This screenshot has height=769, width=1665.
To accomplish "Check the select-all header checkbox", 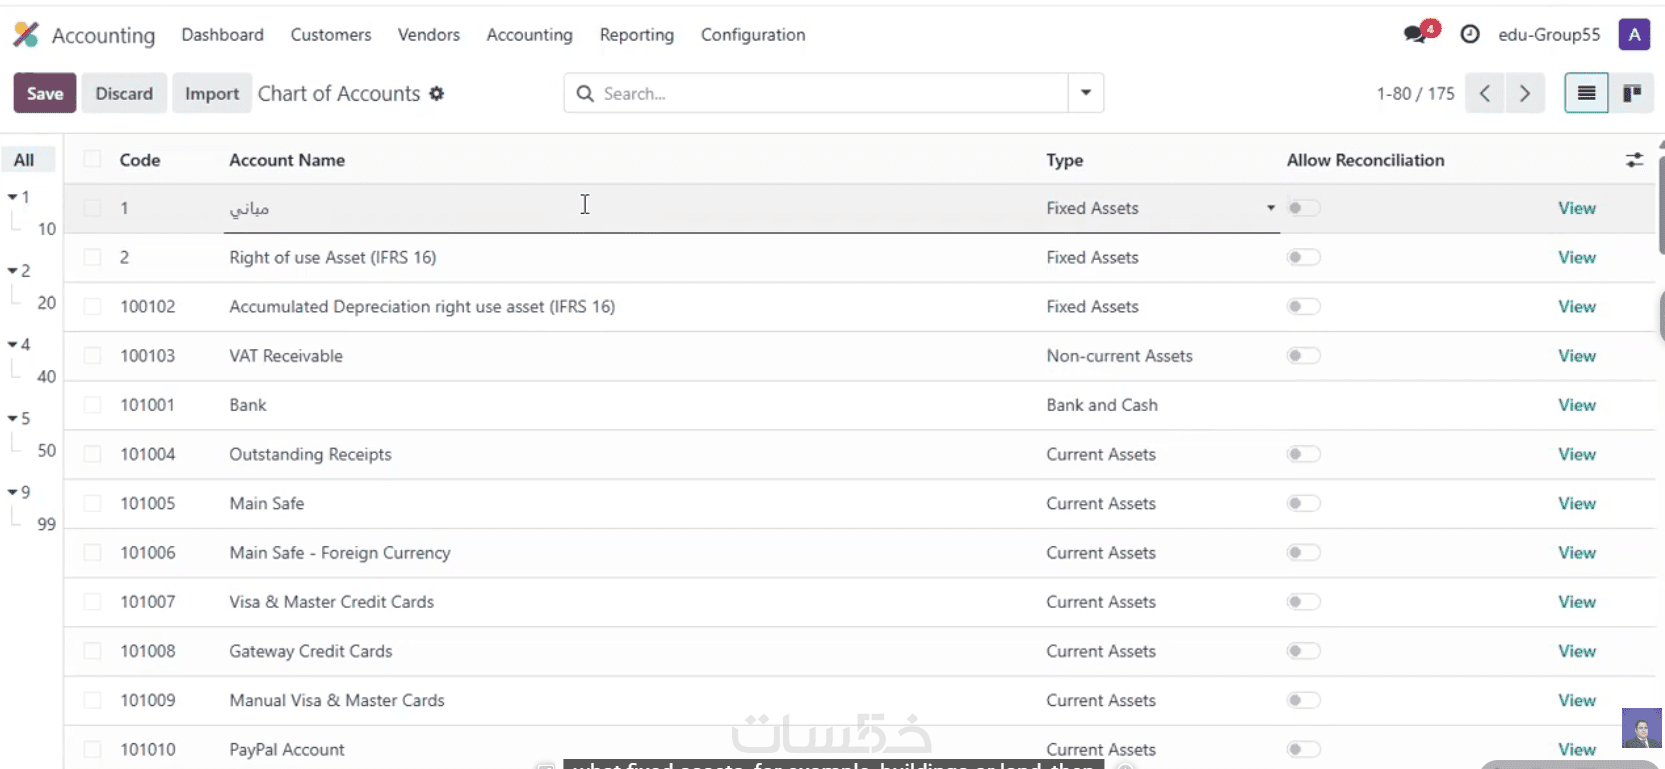I will 93,160.
